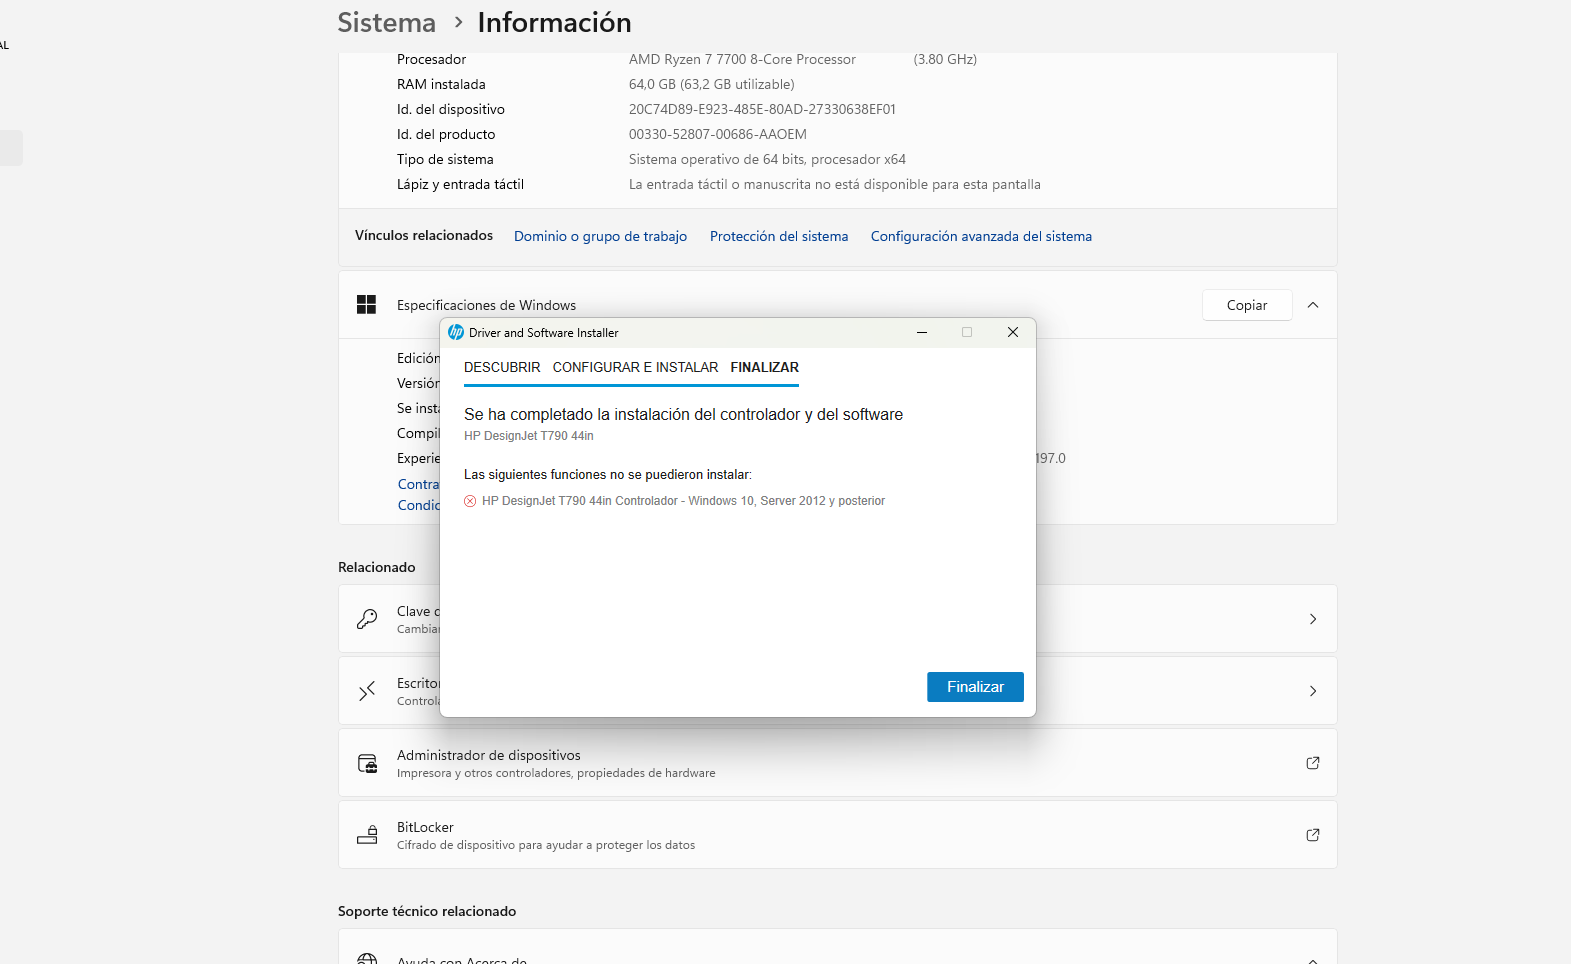Expand the Escritorio remoto row chevron

tap(1313, 691)
